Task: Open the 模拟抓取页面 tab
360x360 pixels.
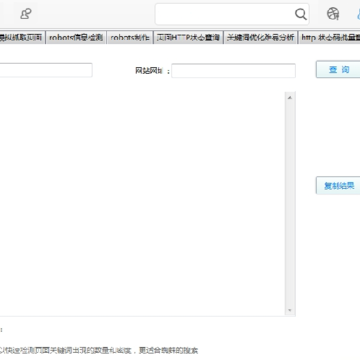Action: point(22,38)
